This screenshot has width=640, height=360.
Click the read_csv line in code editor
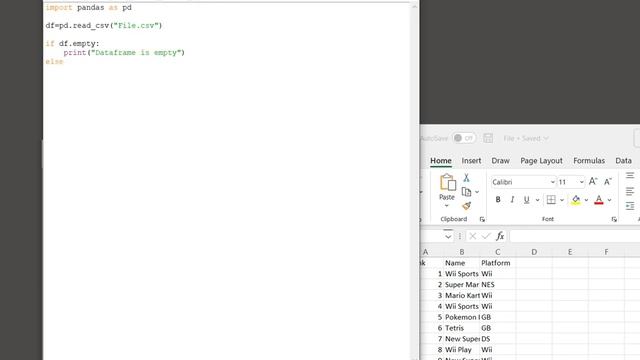[x=104, y=25]
